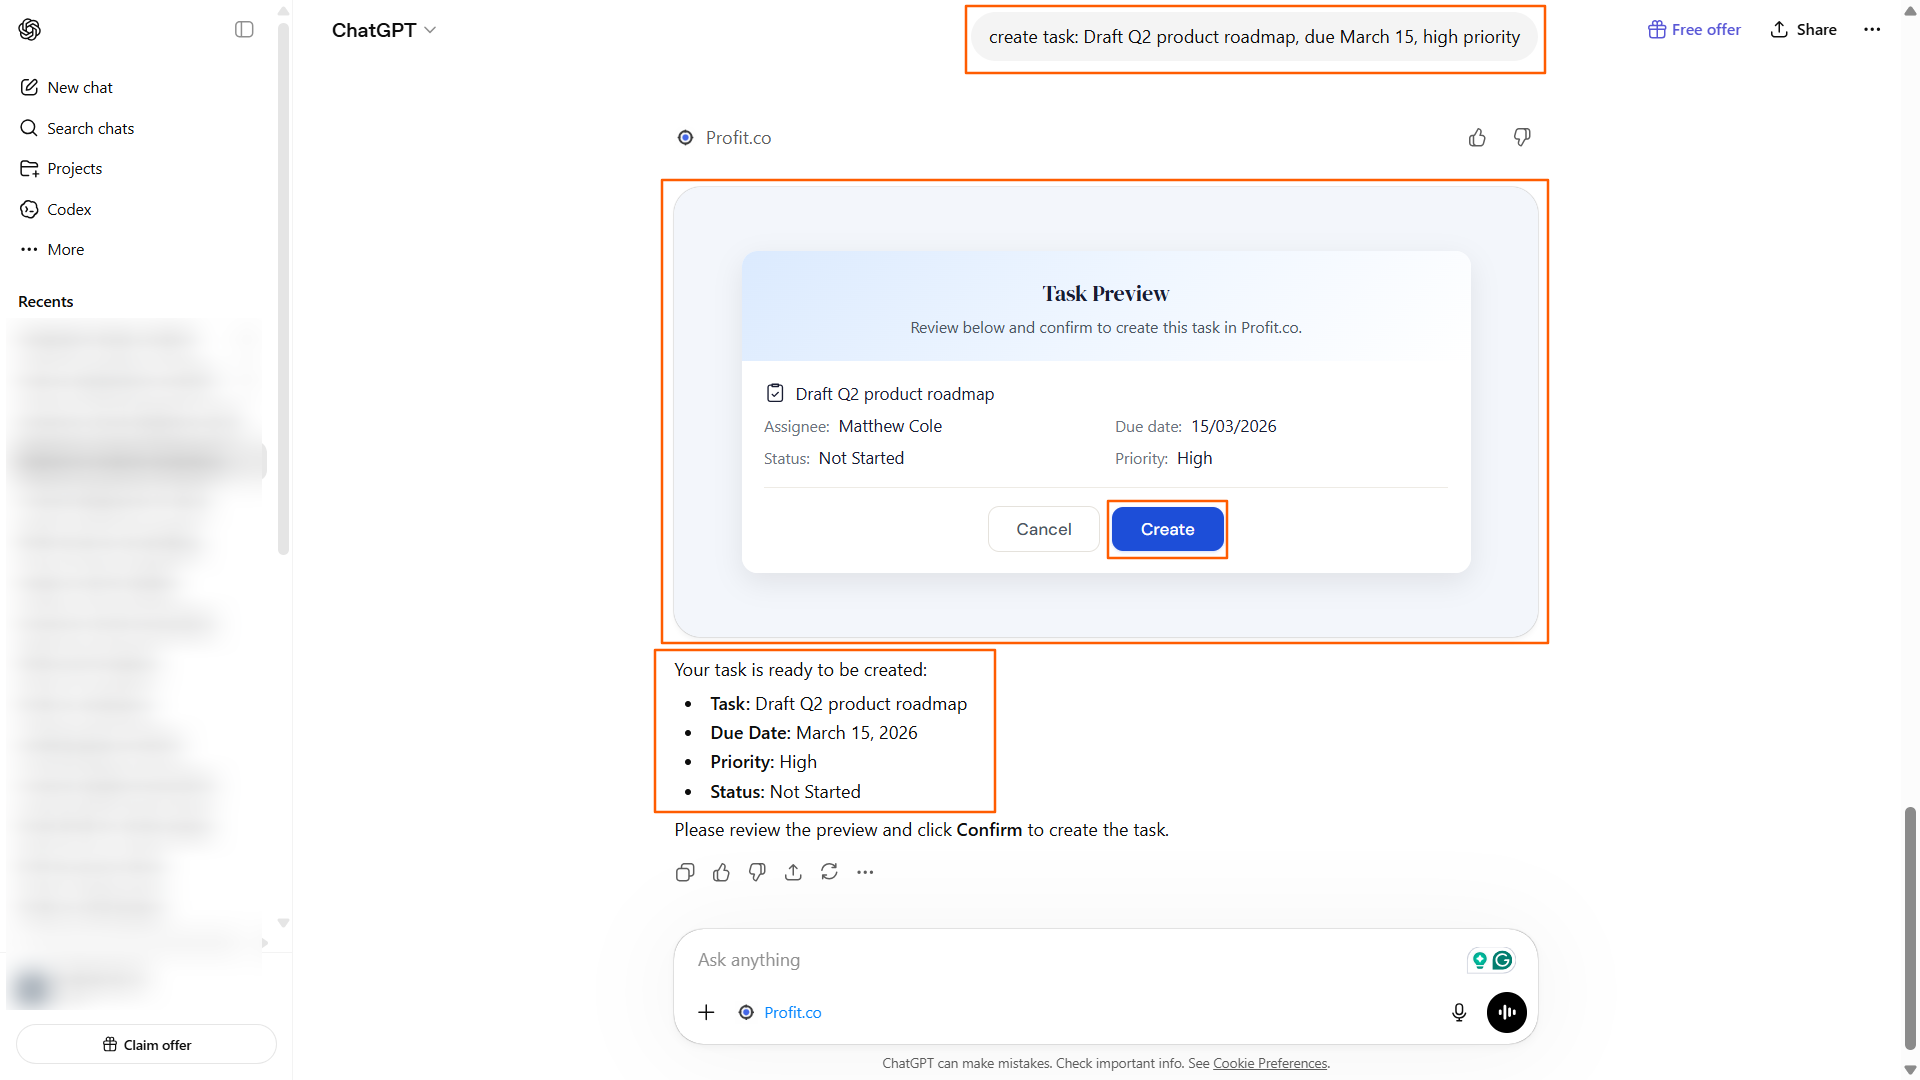Viewport: 1920px width, 1080px height.
Task: Open the top-right three-dot options menu
Action: 1872,29
